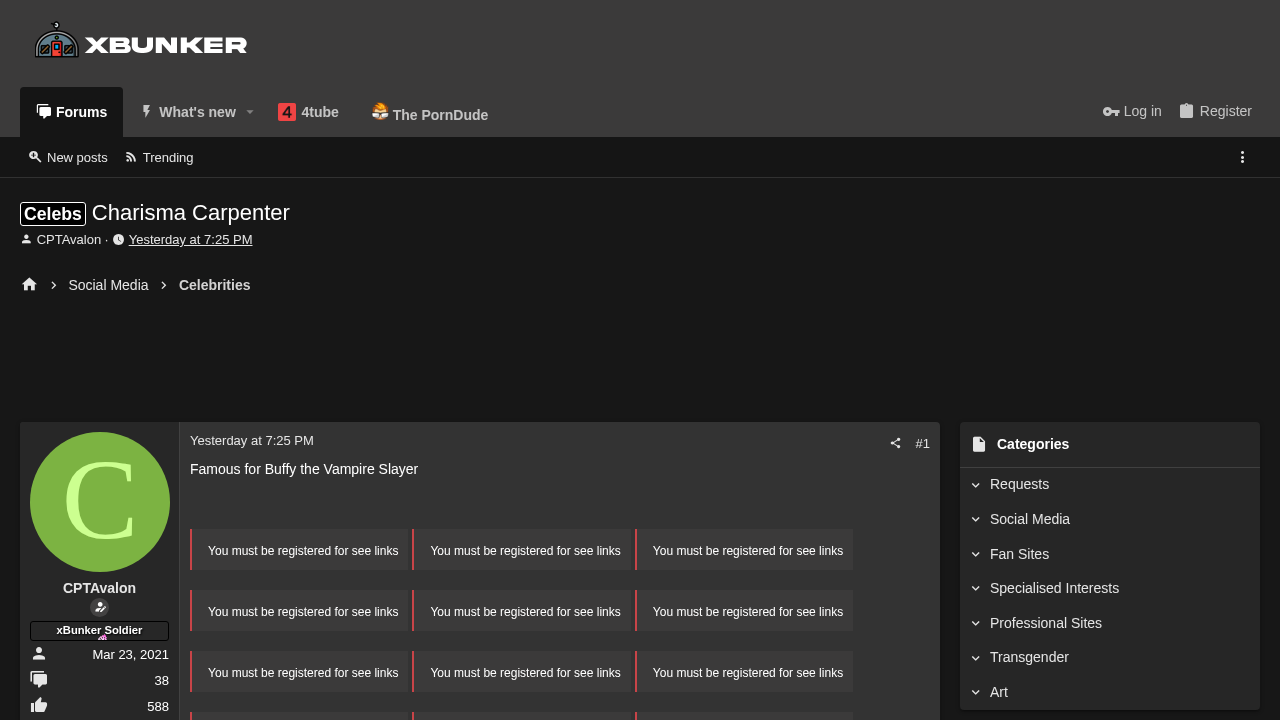Open the 4tube link
This screenshot has height=720, width=1280.
tap(308, 112)
